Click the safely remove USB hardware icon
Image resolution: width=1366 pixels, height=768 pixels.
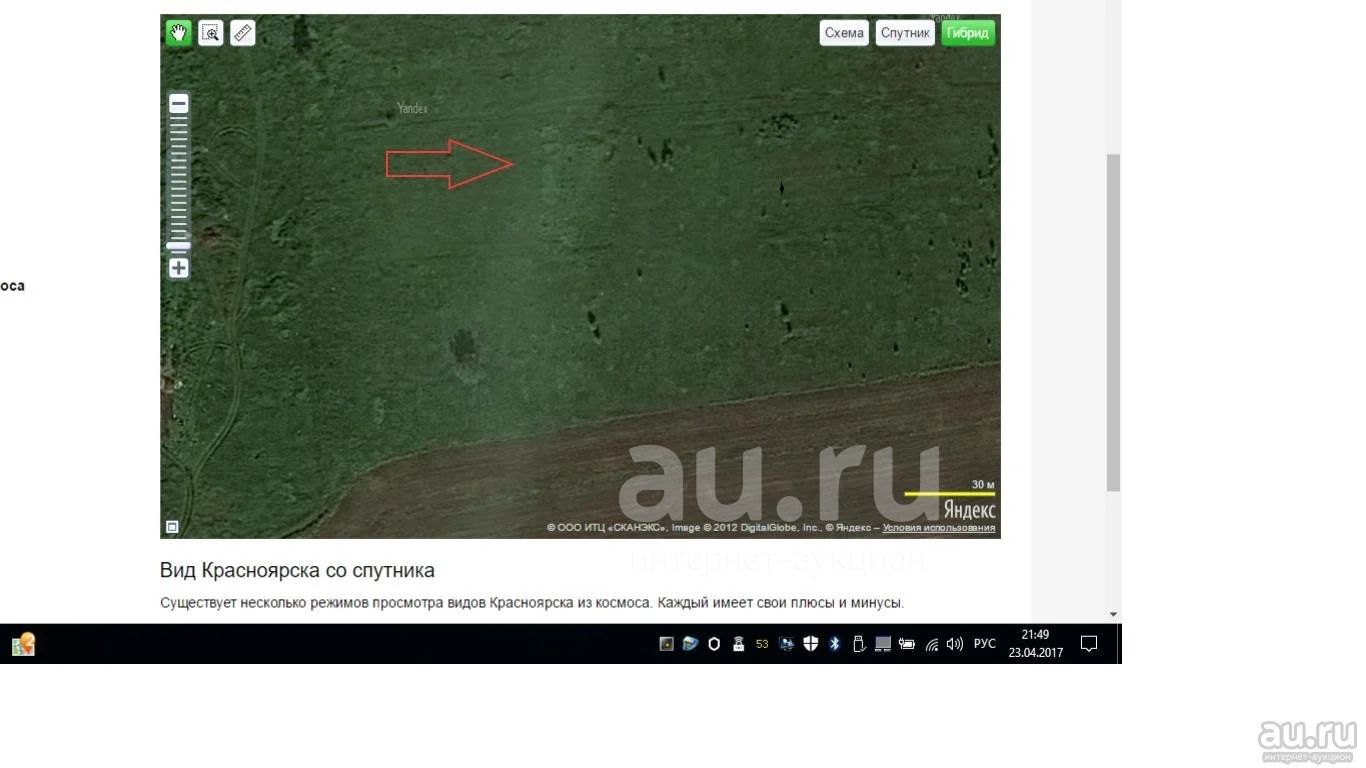tap(858, 644)
